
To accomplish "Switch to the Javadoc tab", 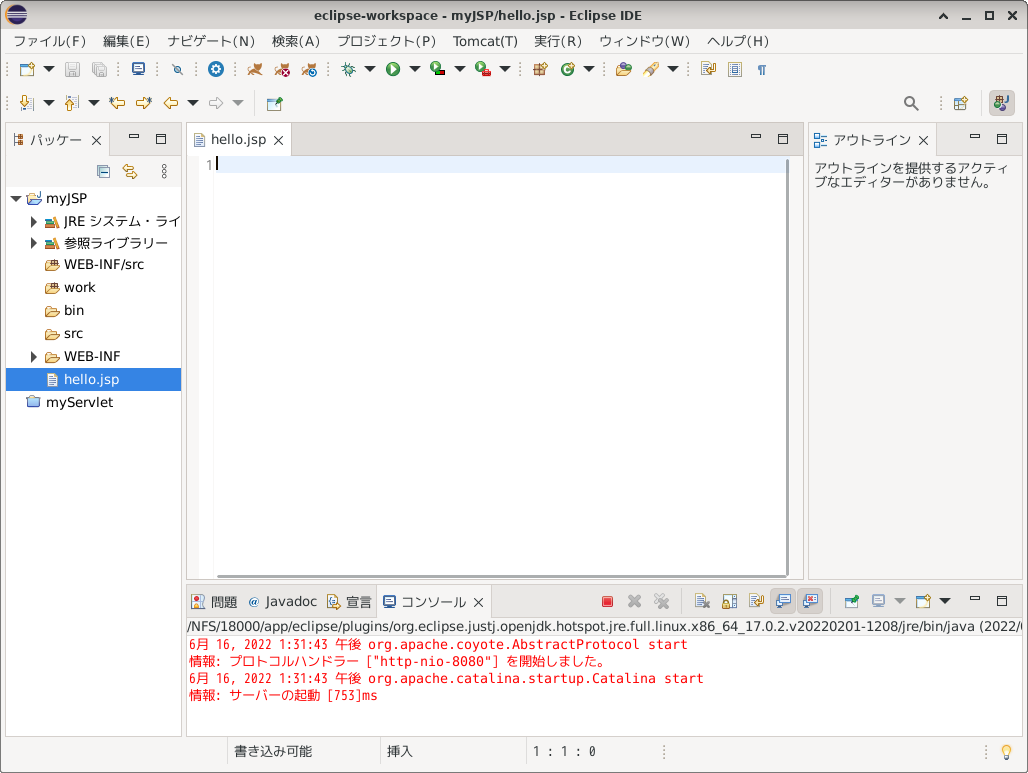I will pyautogui.click(x=283, y=602).
